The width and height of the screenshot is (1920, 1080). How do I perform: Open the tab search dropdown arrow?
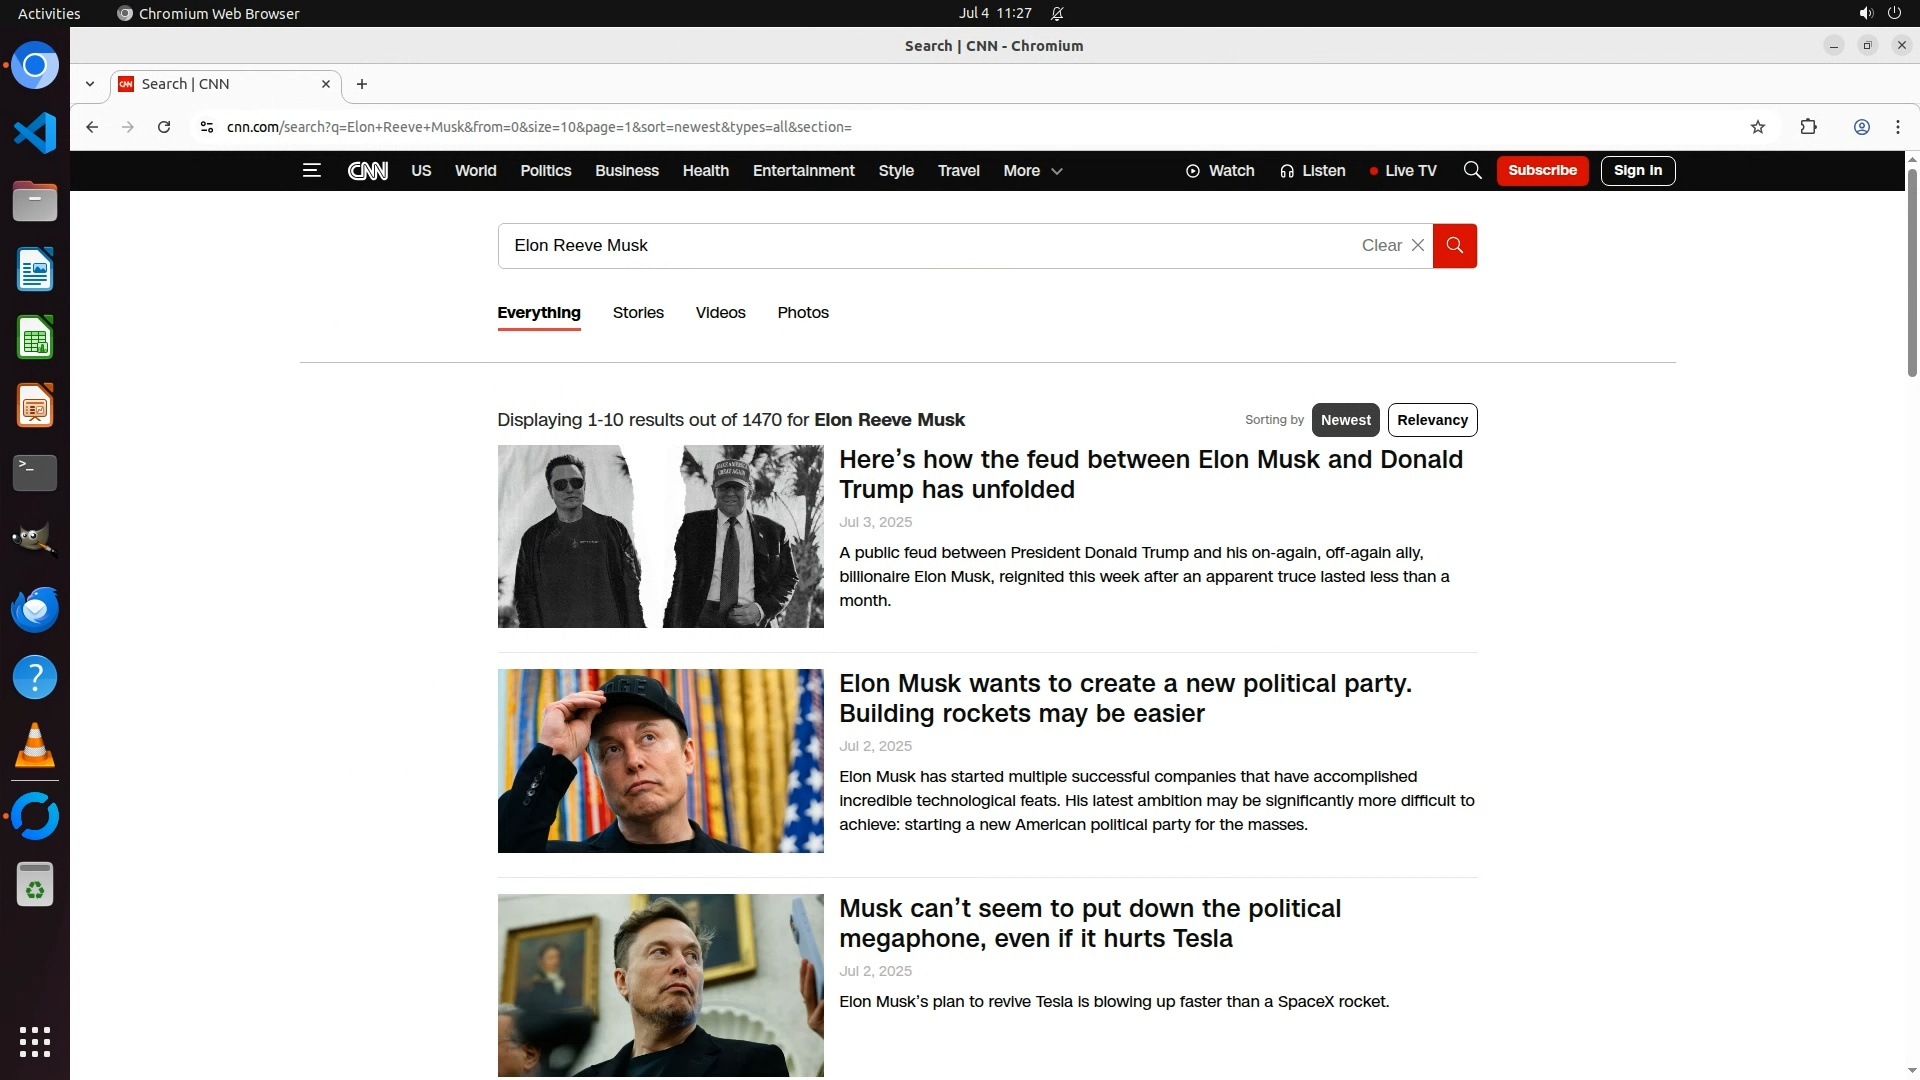point(90,84)
